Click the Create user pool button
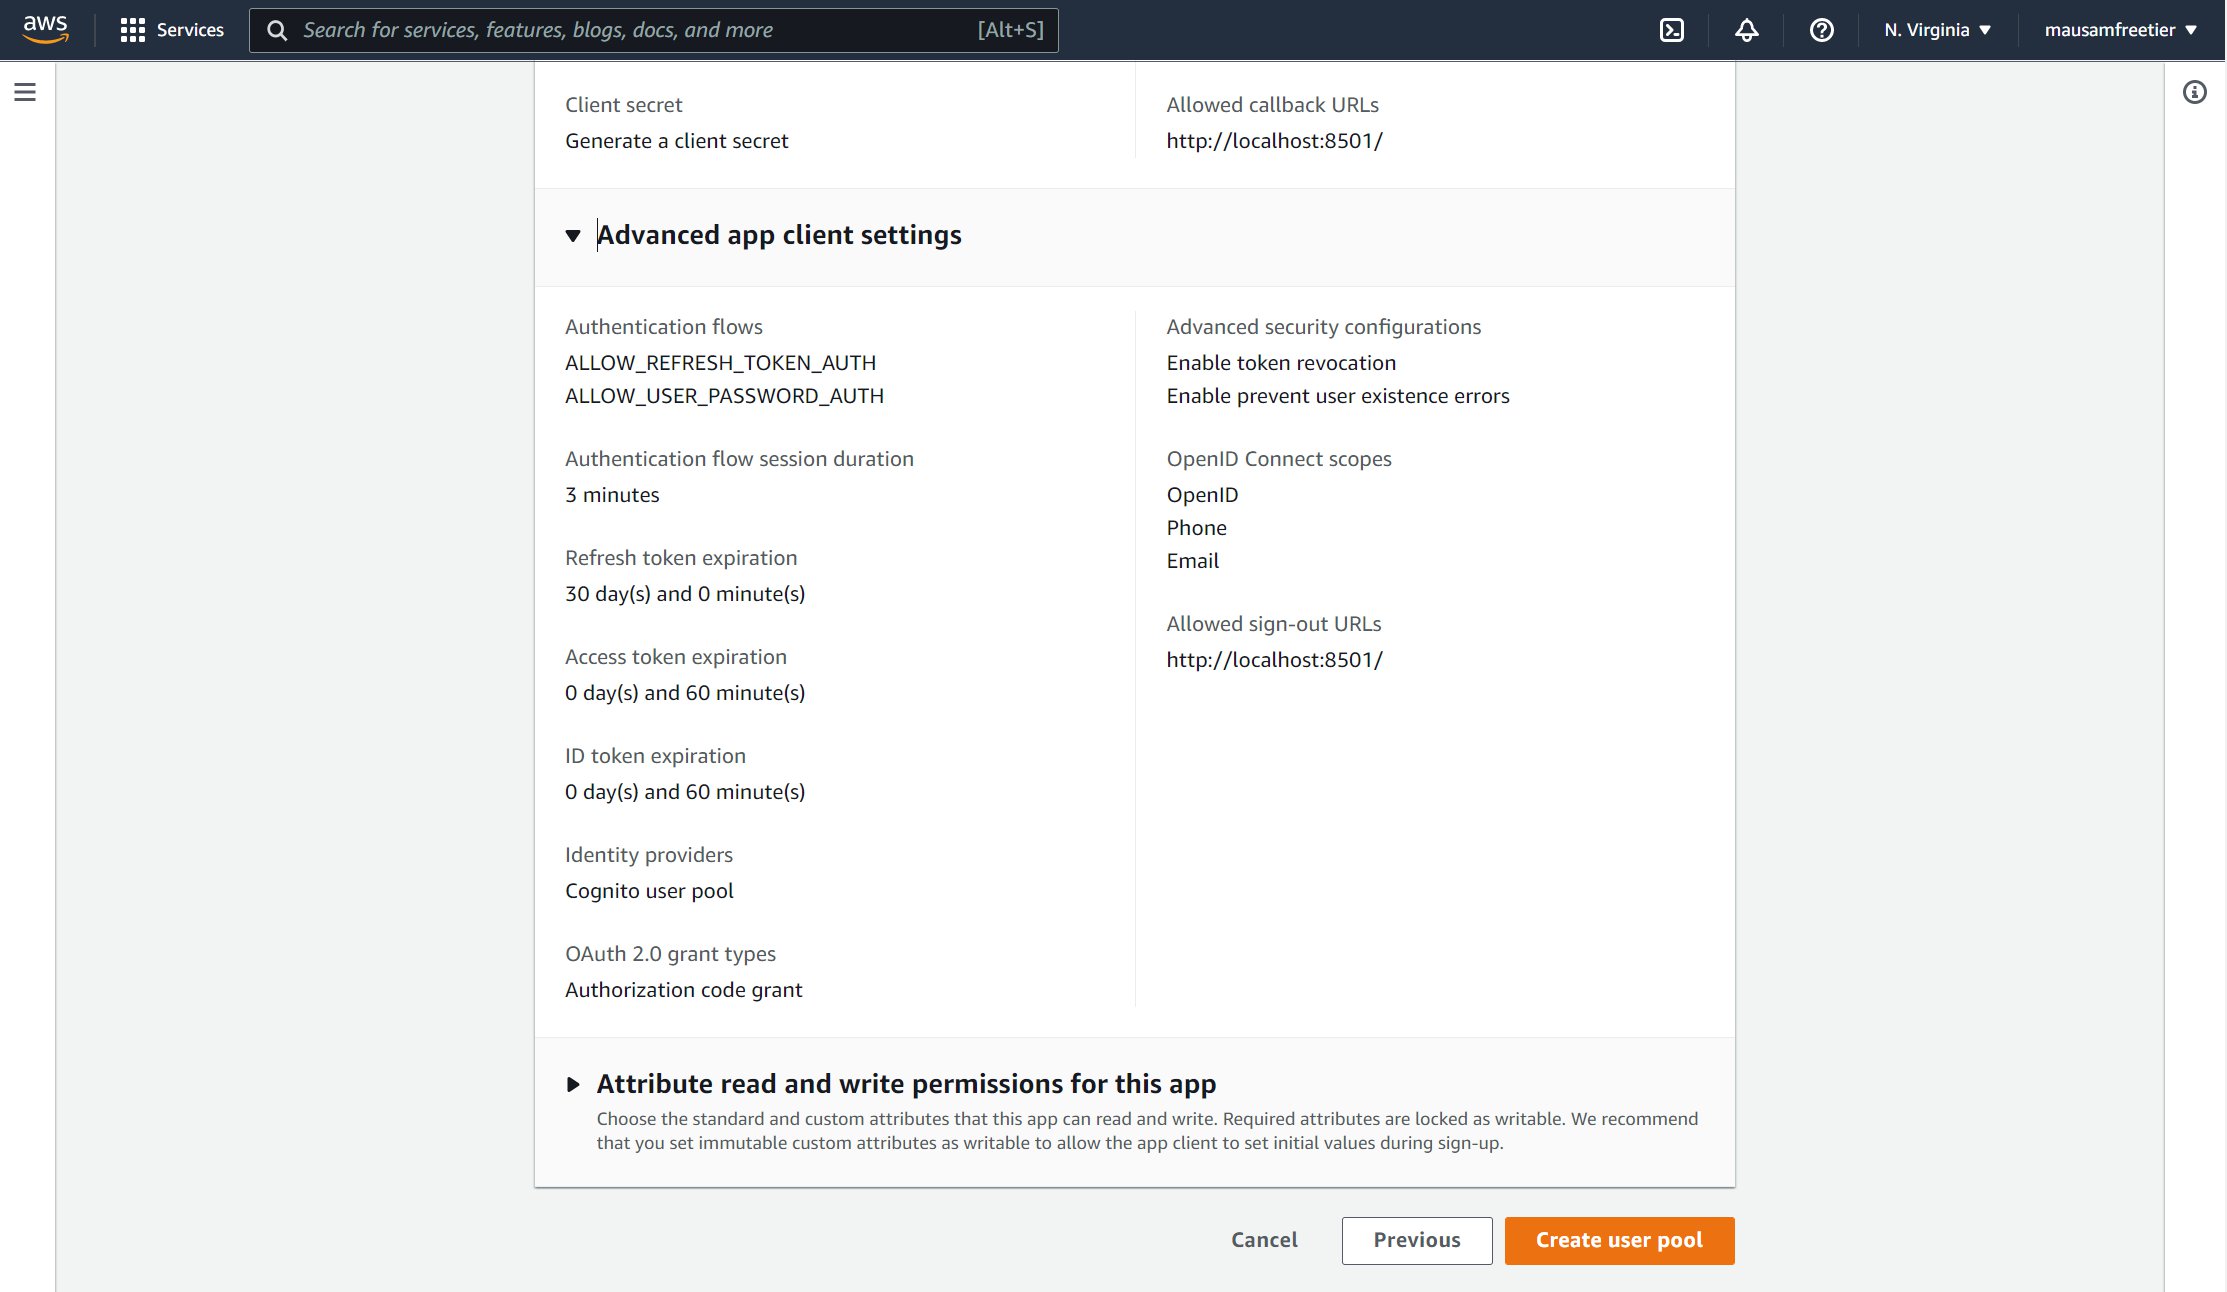The width and height of the screenshot is (2227, 1292). point(1618,1240)
